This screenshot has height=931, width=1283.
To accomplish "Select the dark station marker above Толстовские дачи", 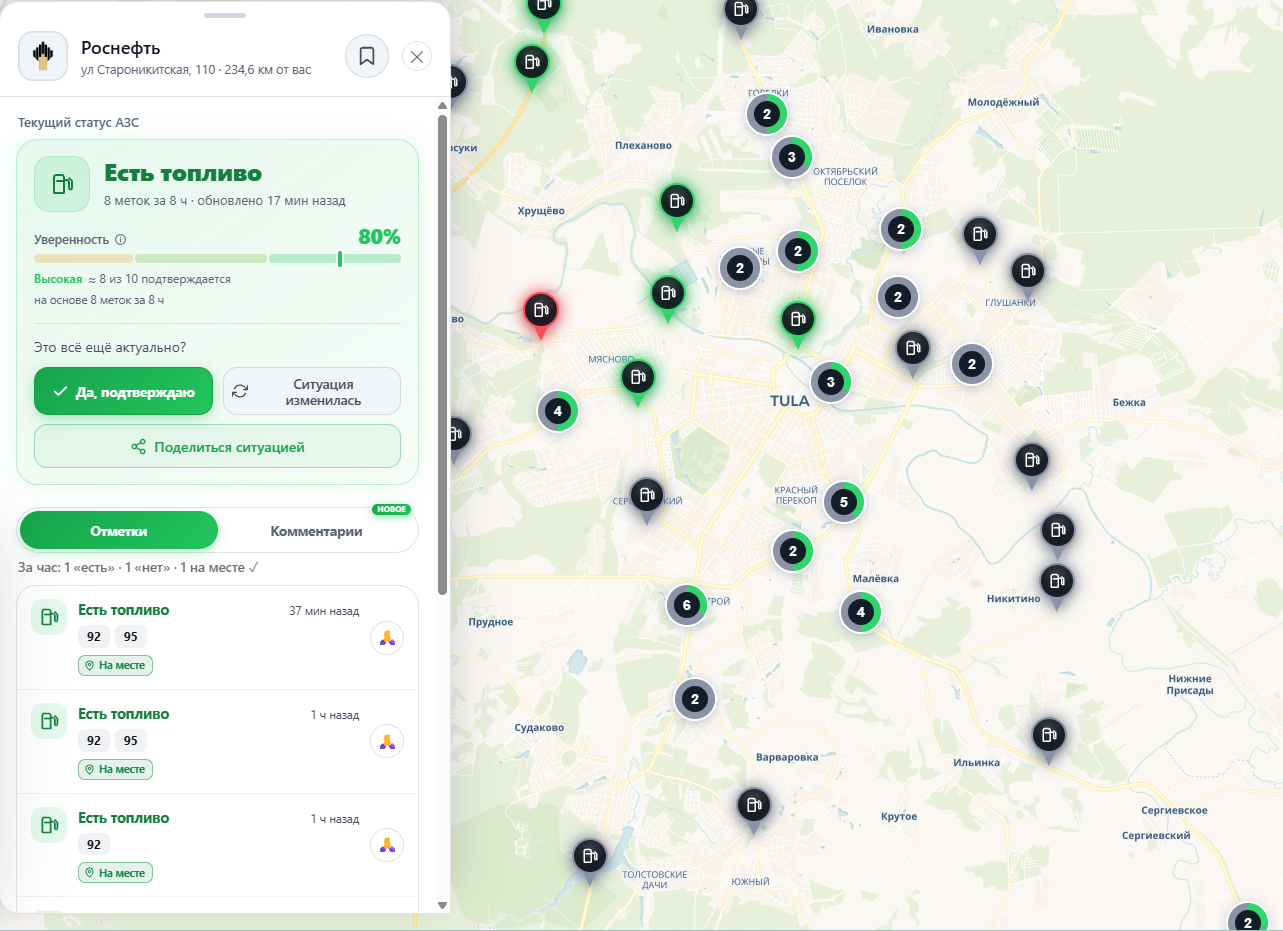I will (590, 858).
